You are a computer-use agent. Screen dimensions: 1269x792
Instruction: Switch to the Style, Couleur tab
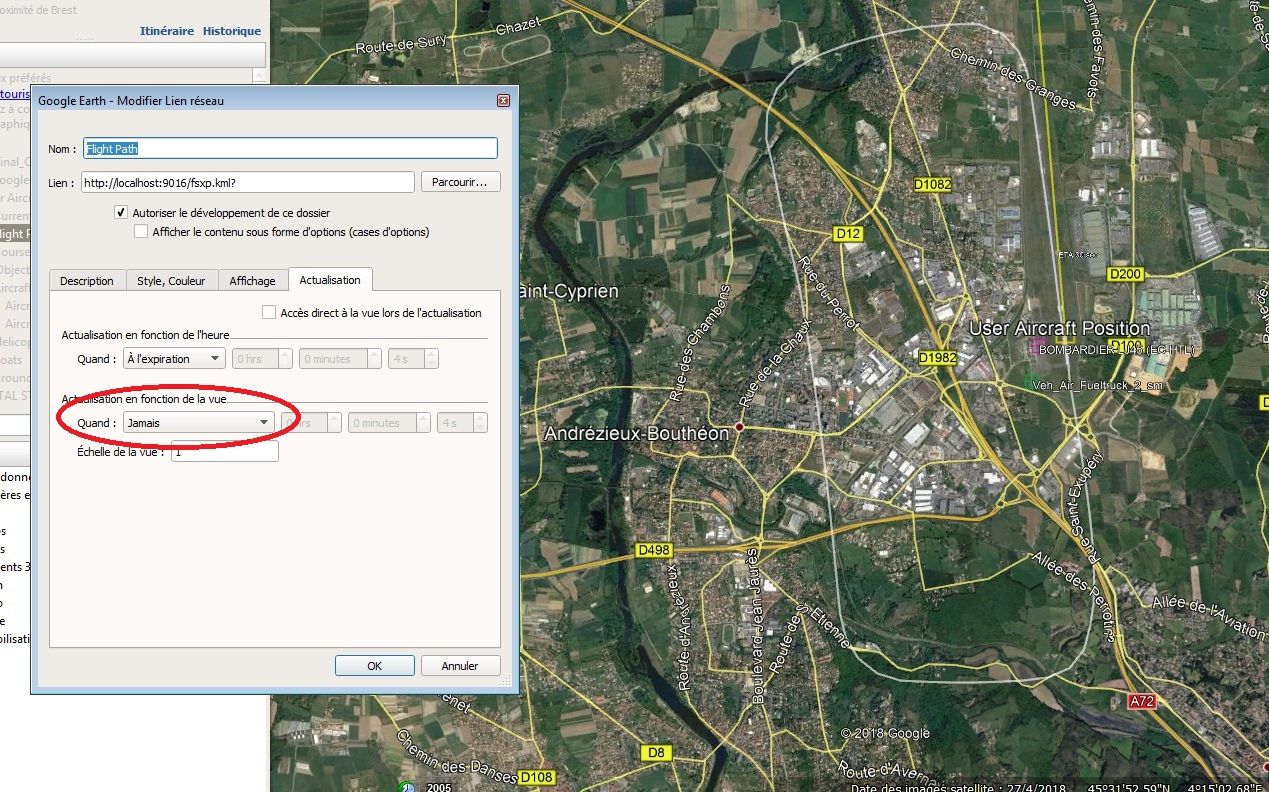172,281
